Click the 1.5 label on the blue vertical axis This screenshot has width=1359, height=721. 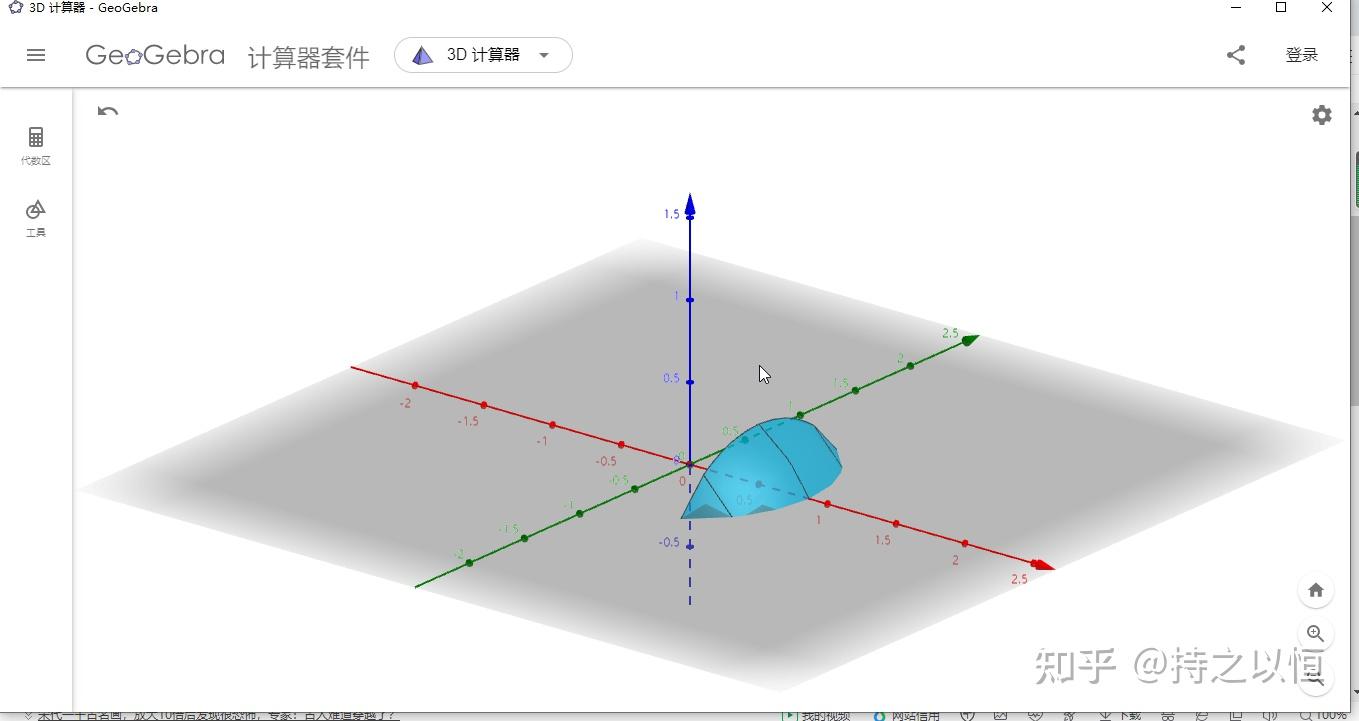671,214
